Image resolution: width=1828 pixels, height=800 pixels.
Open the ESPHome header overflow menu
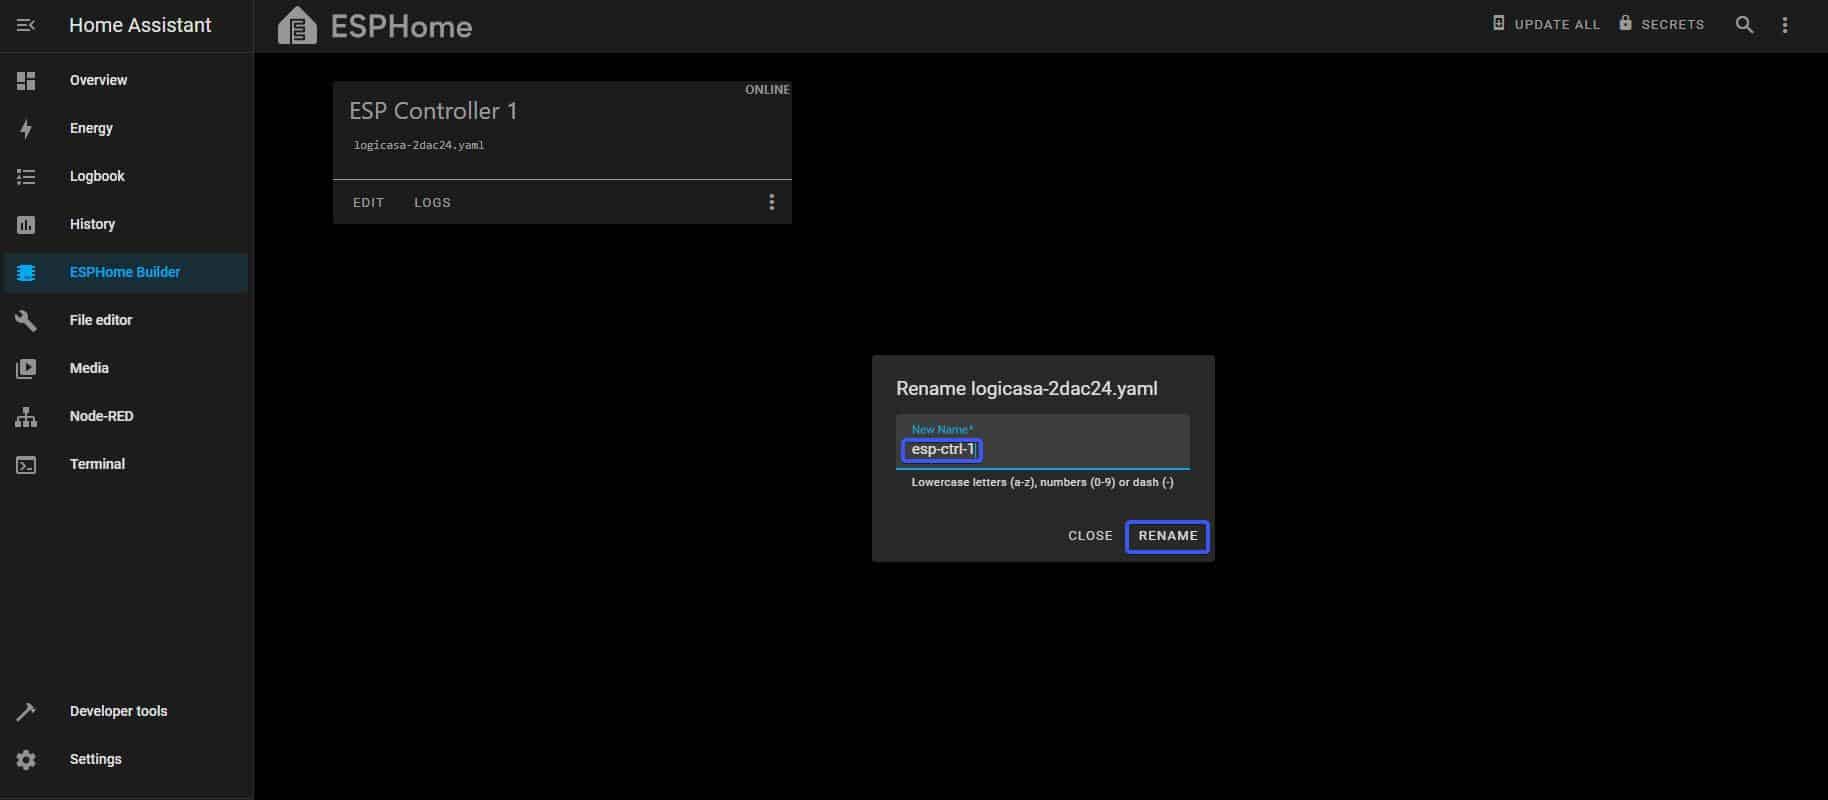[x=1785, y=25]
